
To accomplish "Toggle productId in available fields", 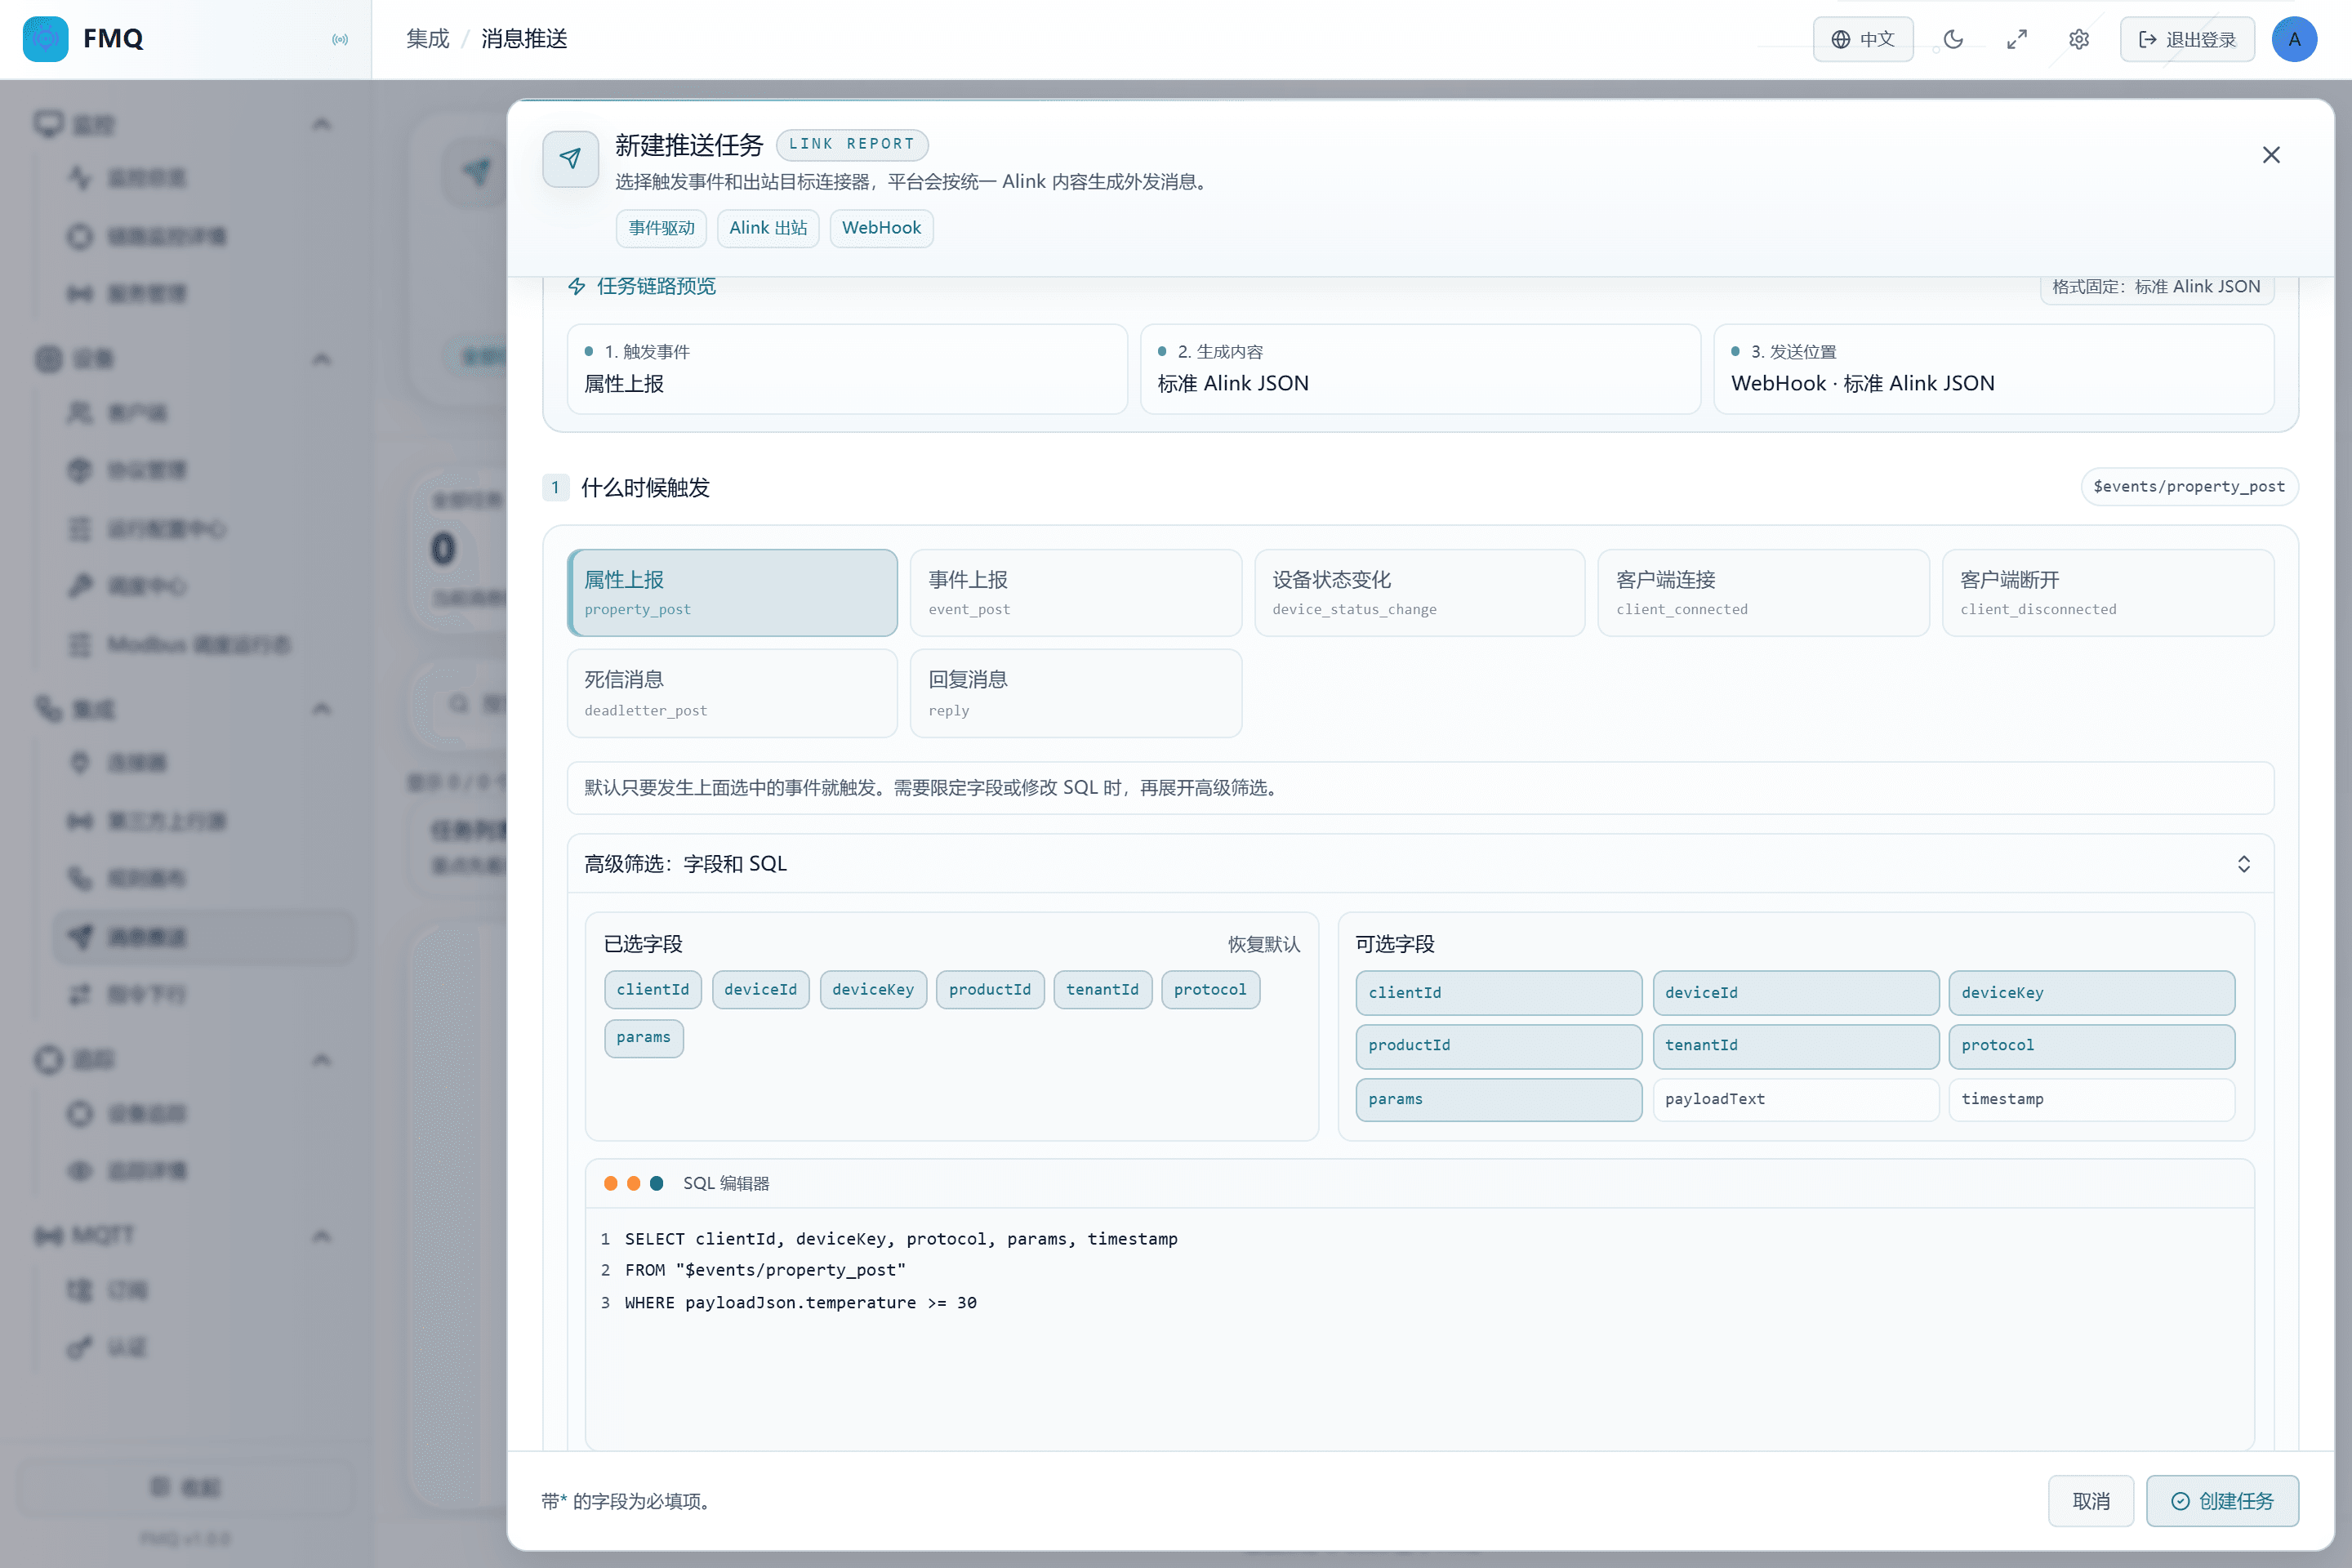I will point(1498,1046).
